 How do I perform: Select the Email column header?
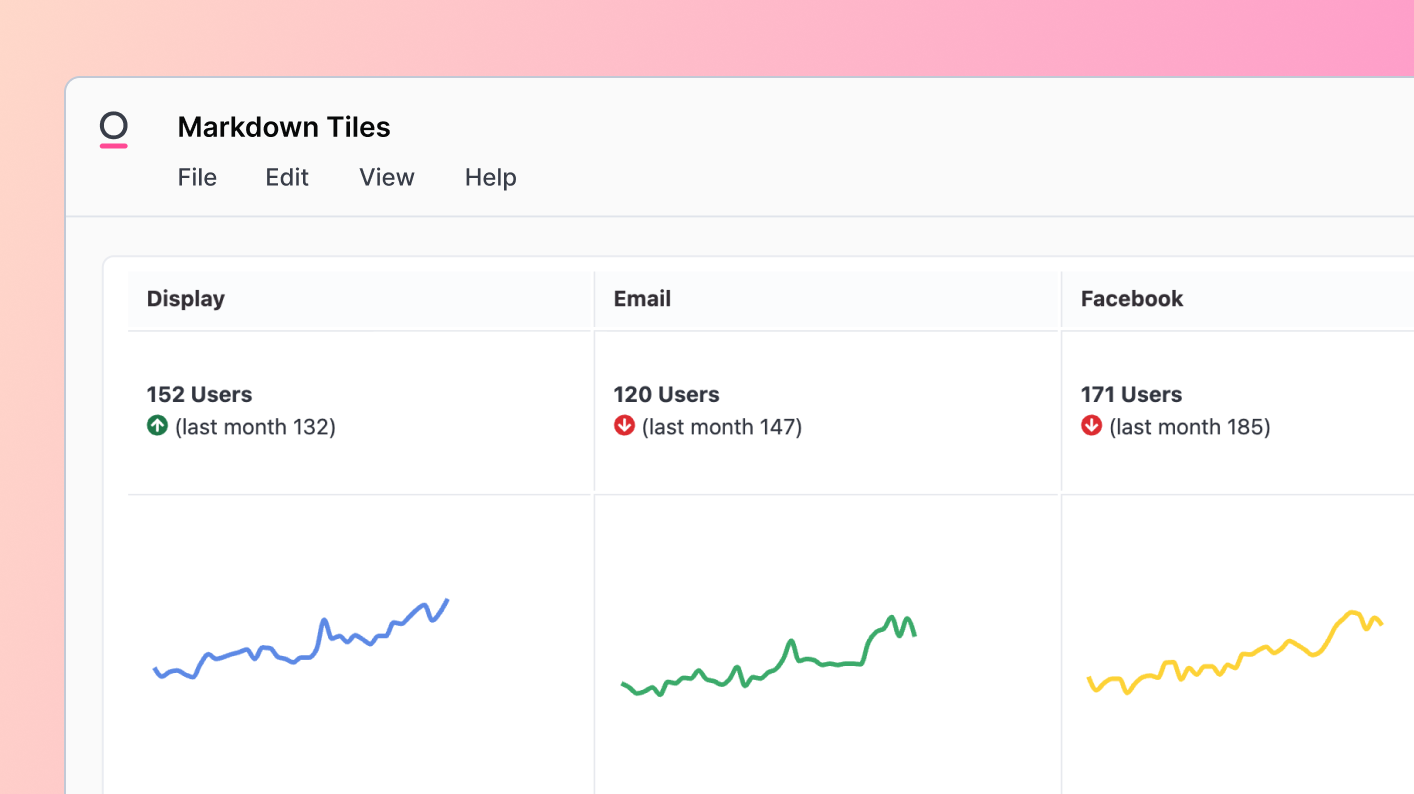pos(642,299)
